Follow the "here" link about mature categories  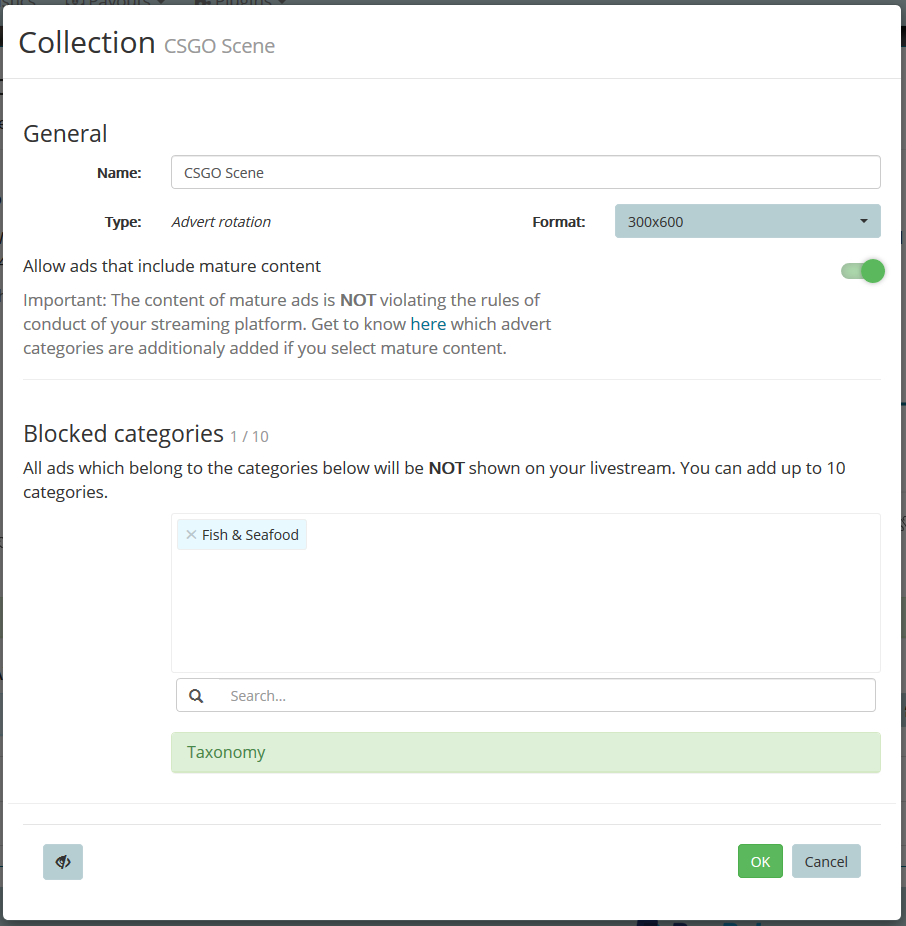(x=428, y=324)
